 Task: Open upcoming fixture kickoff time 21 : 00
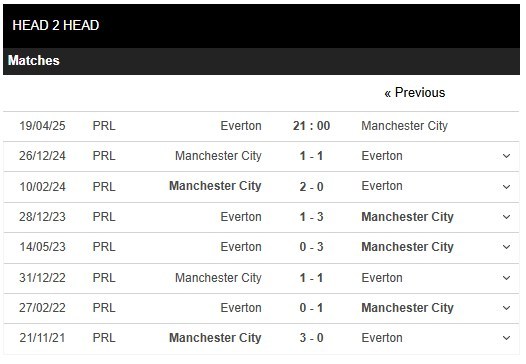click(311, 126)
